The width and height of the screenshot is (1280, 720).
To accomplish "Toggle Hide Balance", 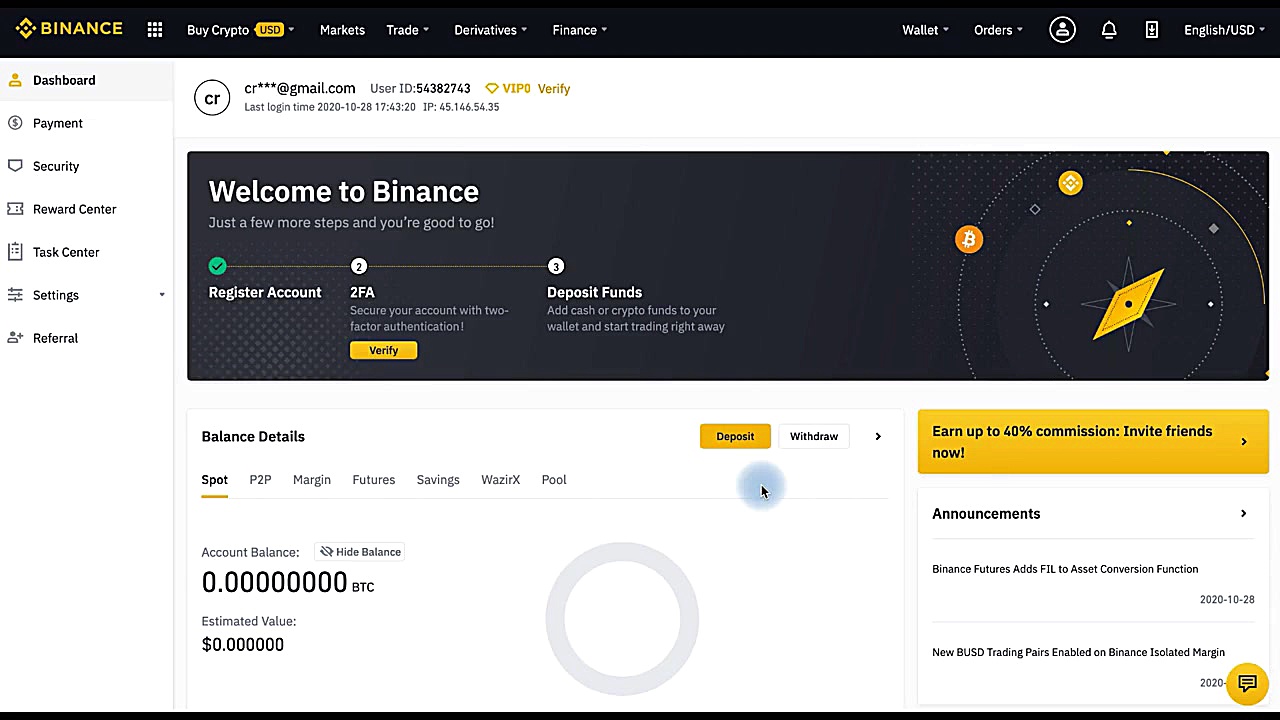I will (x=361, y=552).
